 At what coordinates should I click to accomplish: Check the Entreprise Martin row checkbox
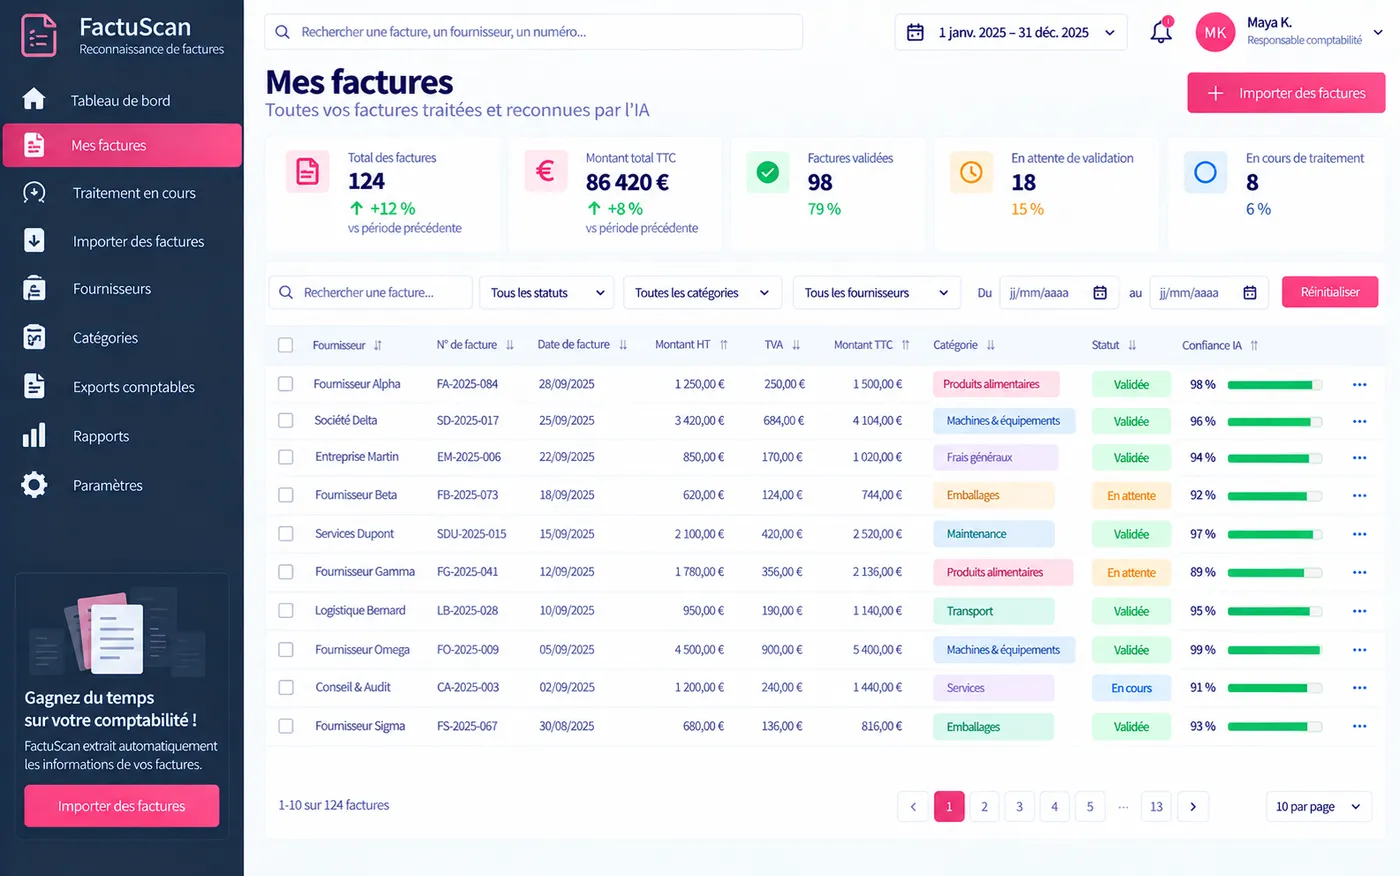[x=285, y=457]
